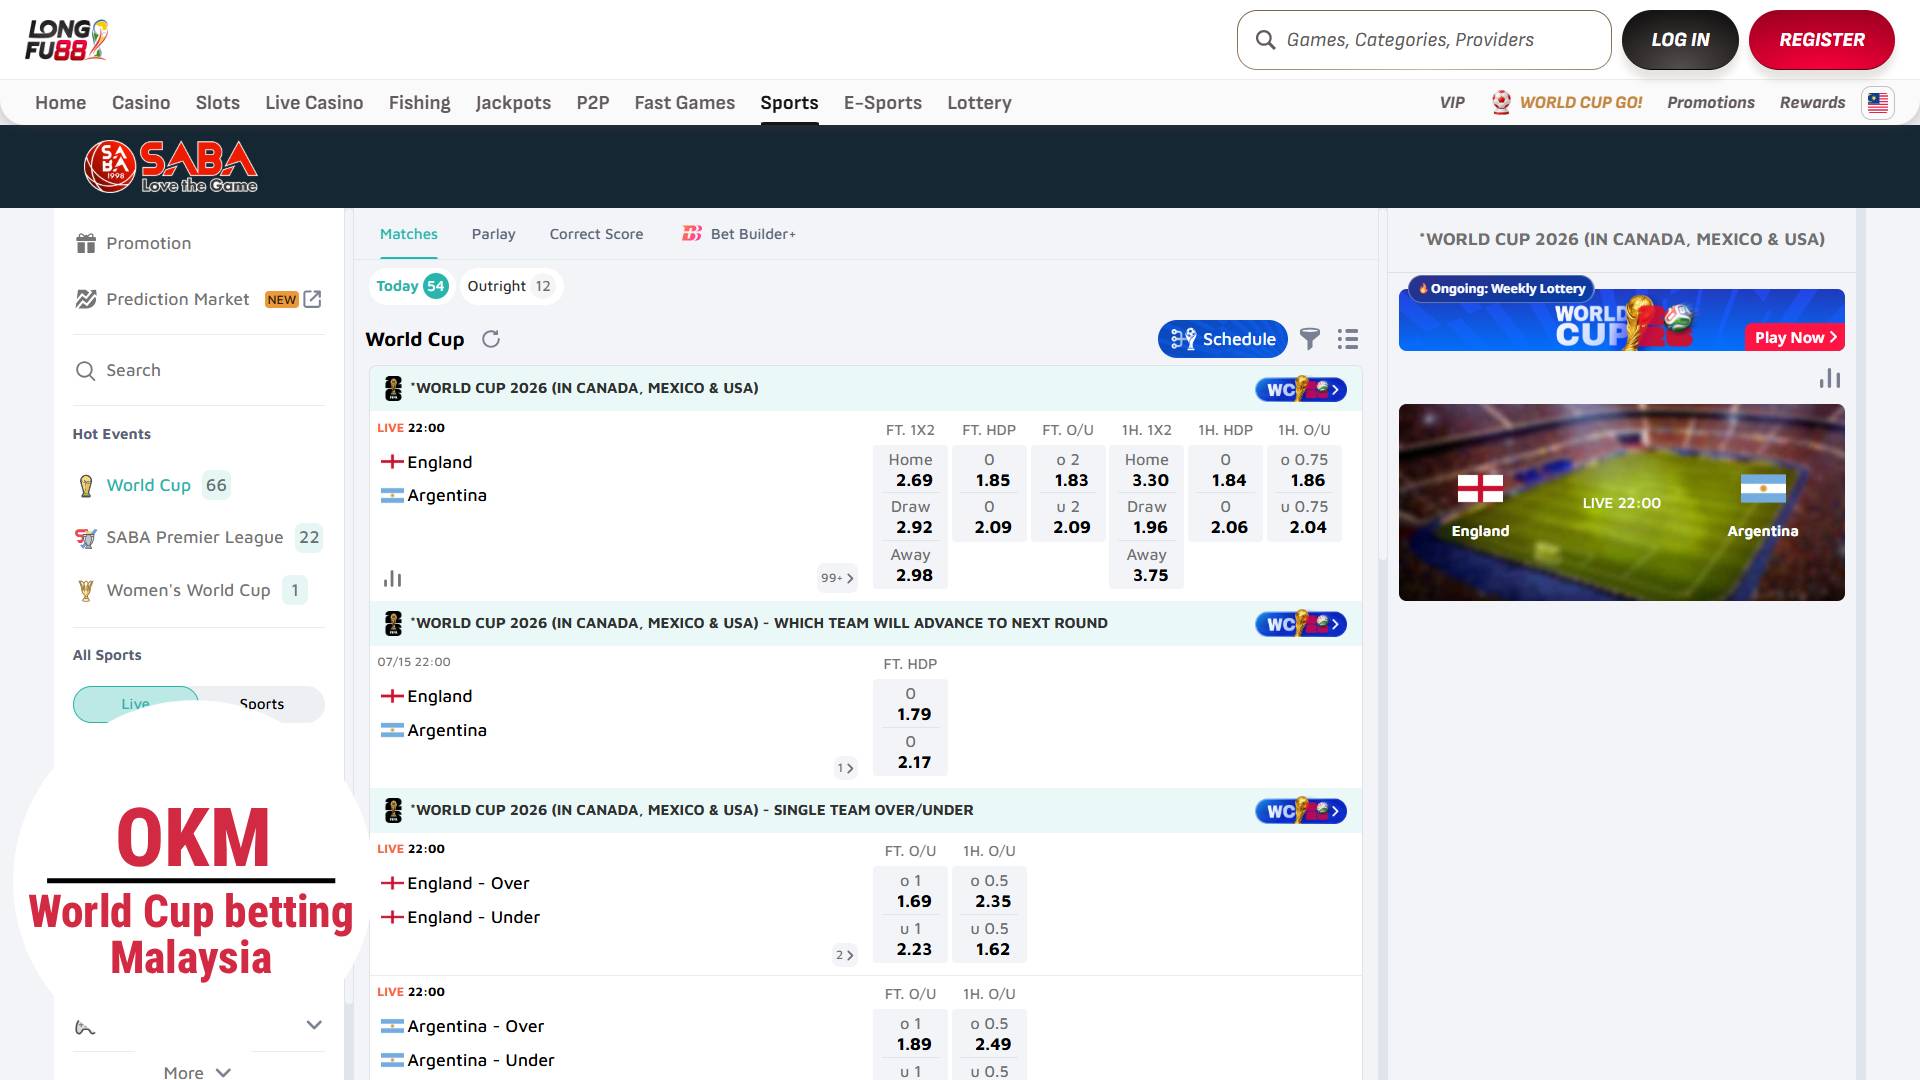The image size is (1920, 1080).
Task: Select 1H over 0.75 at 1.86
Action: pos(1305,470)
